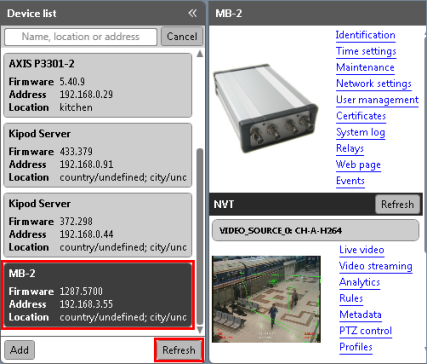Open the Identification link

(366, 35)
